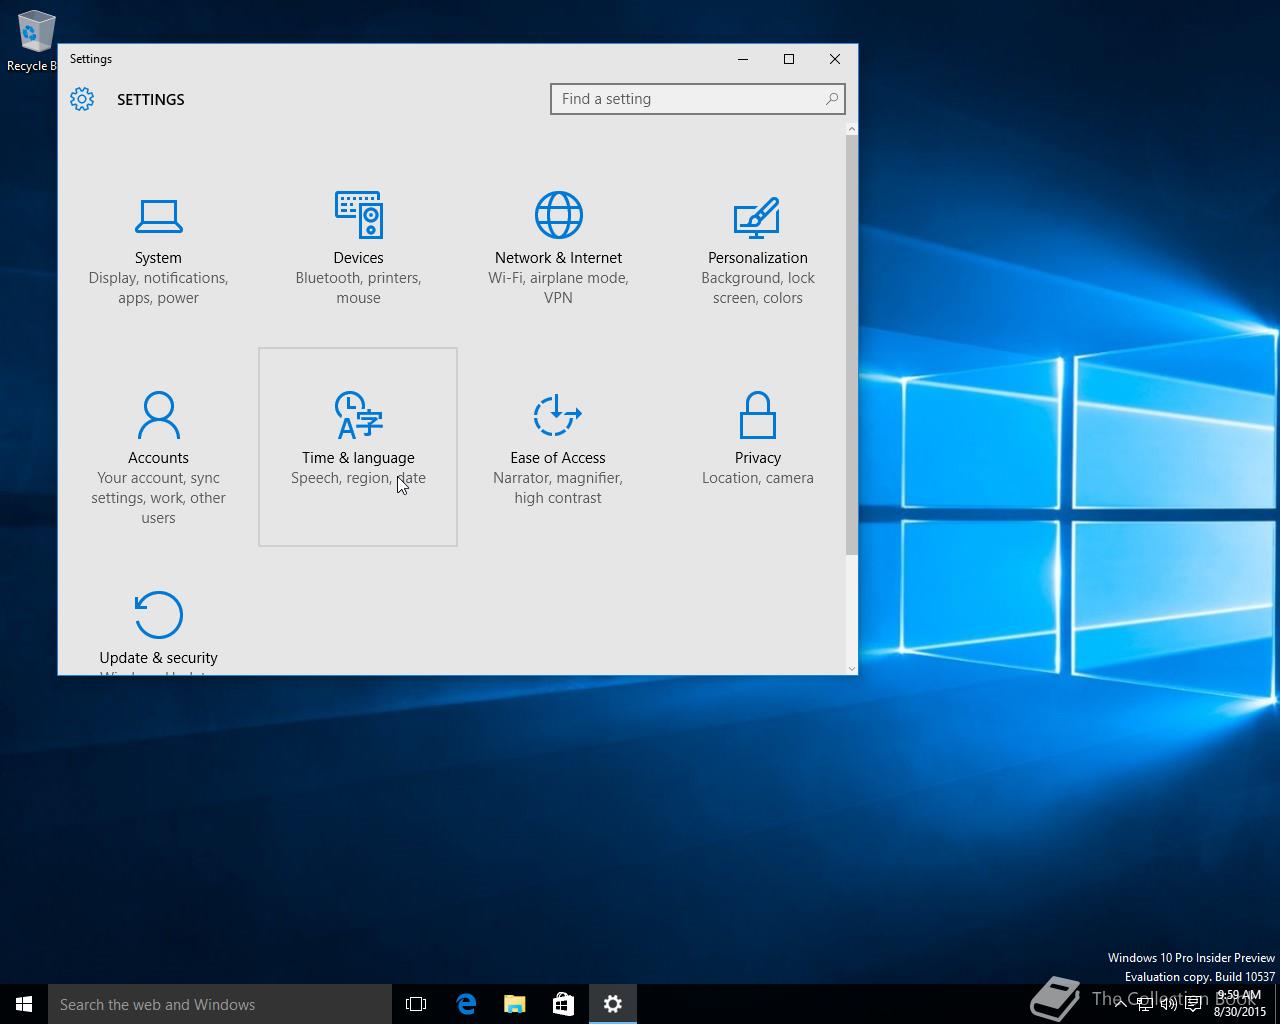Minimize the Settings window

point(743,59)
